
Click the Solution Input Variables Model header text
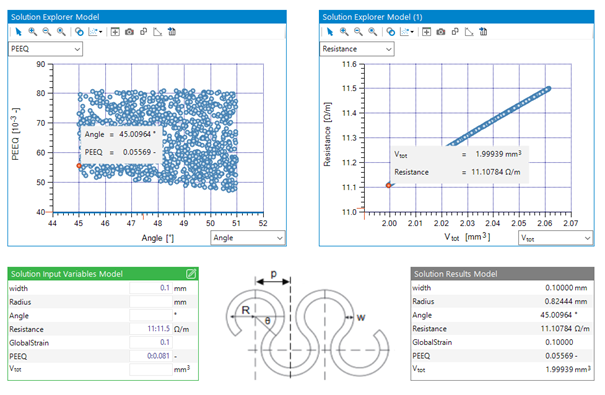pyautogui.click(x=67, y=274)
